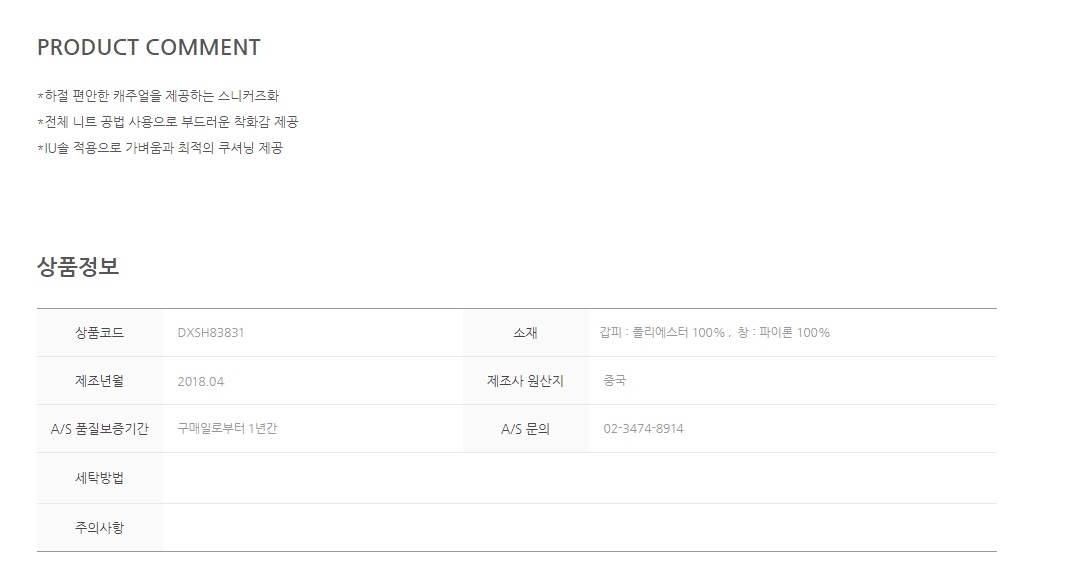Click the warranty value 구매일로부터 1년간
The image size is (1073, 583).
pos(227,429)
